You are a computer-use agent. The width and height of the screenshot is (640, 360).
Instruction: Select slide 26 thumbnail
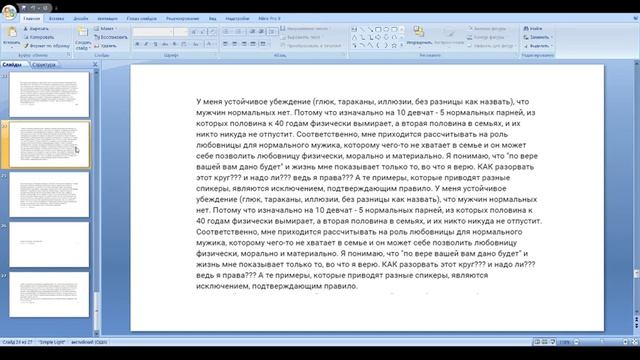[x=49, y=244]
